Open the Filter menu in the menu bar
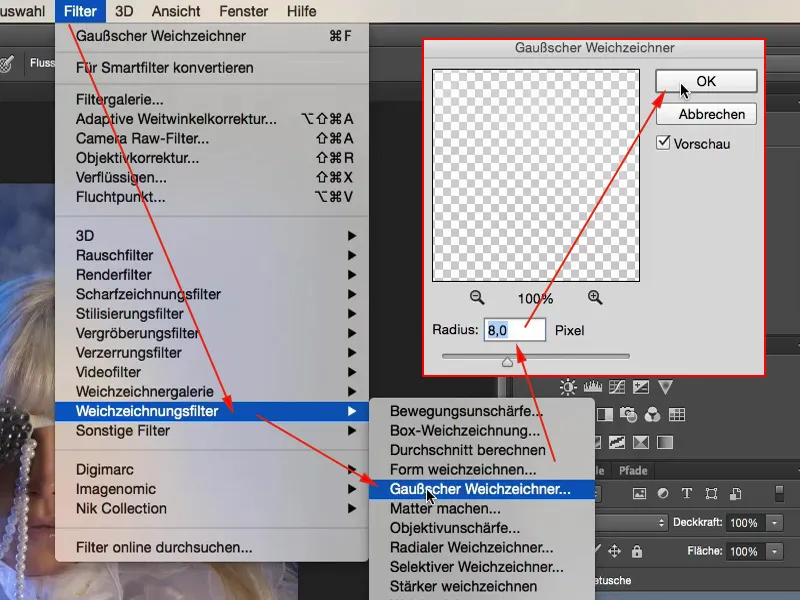The image size is (800, 600). click(x=80, y=11)
